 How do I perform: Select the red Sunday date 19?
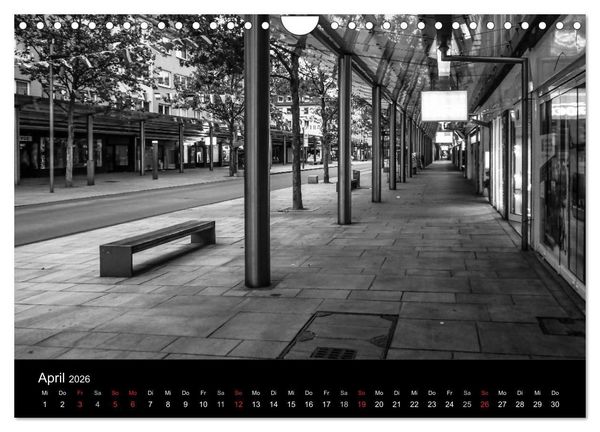pos(362,404)
